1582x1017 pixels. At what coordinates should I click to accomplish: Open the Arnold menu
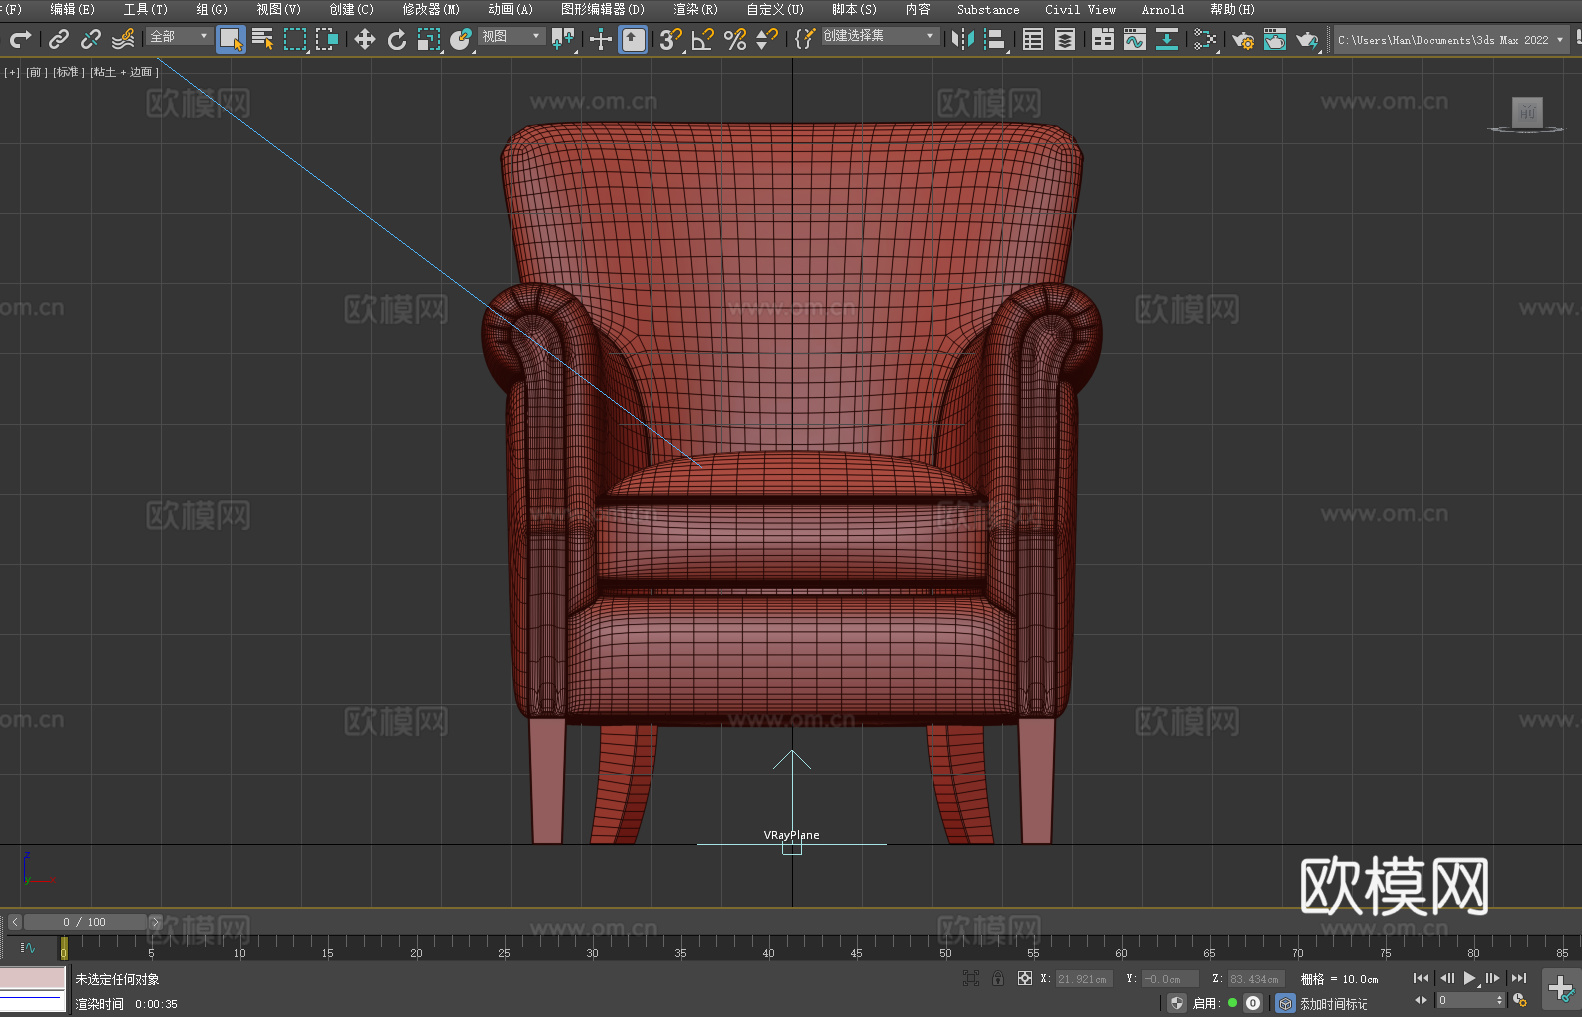pos(1162,9)
